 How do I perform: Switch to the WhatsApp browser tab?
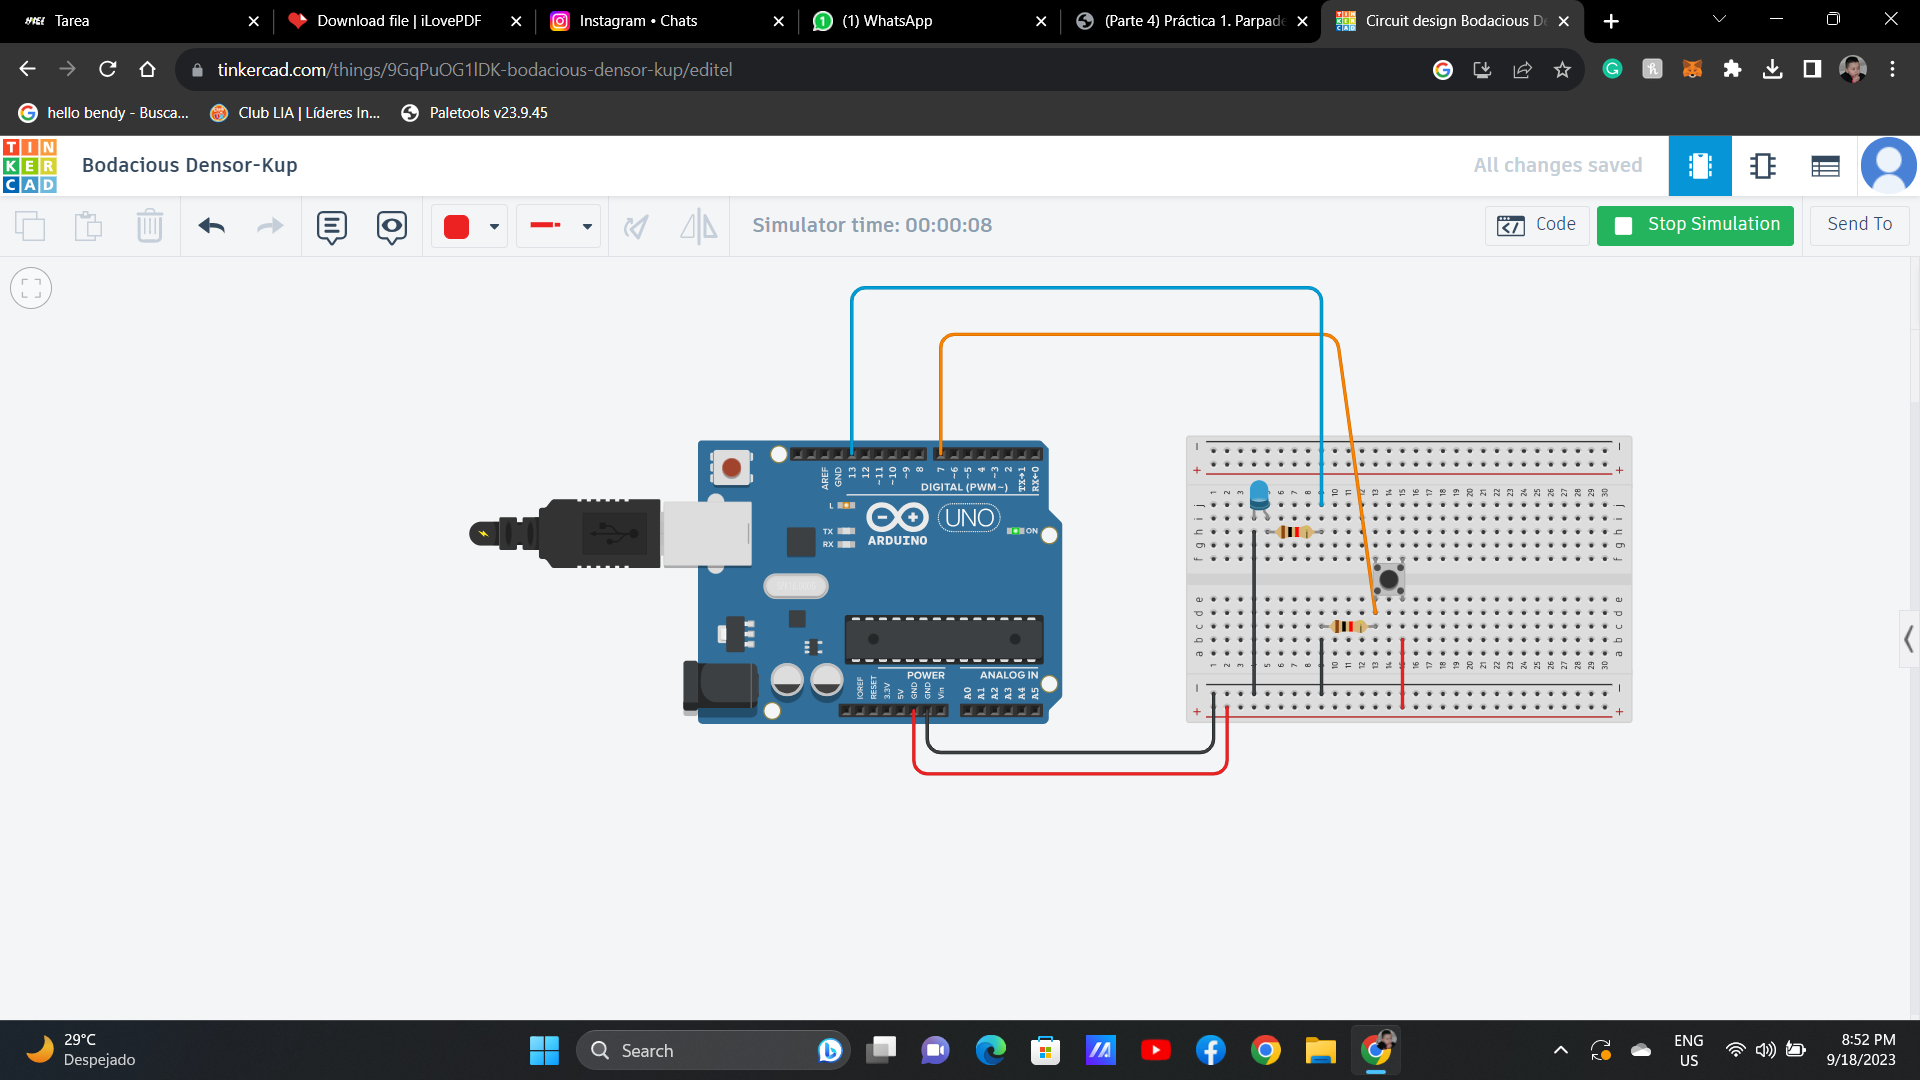(x=886, y=21)
